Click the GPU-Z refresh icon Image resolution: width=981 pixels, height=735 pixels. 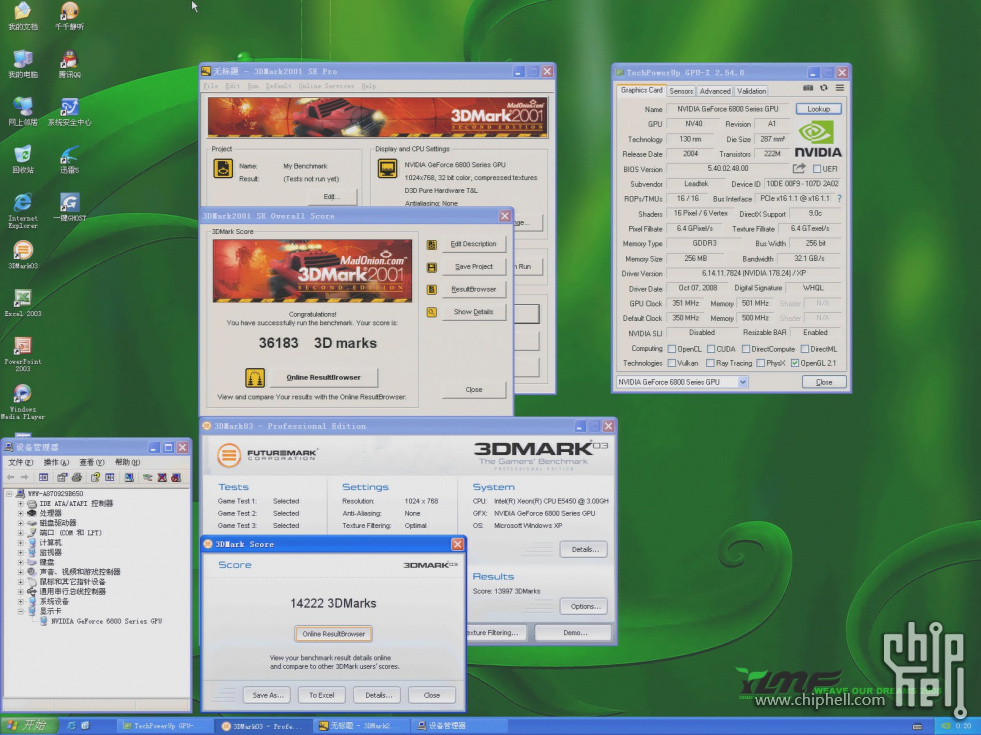pyautogui.click(x=823, y=88)
